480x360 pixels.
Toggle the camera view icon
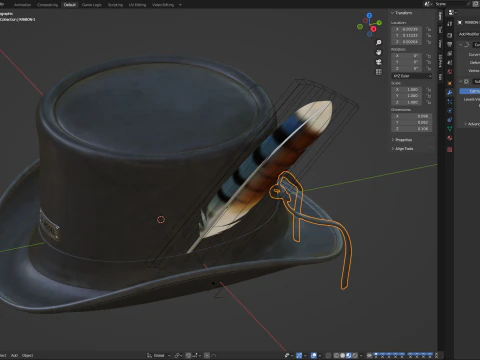tap(379, 62)
